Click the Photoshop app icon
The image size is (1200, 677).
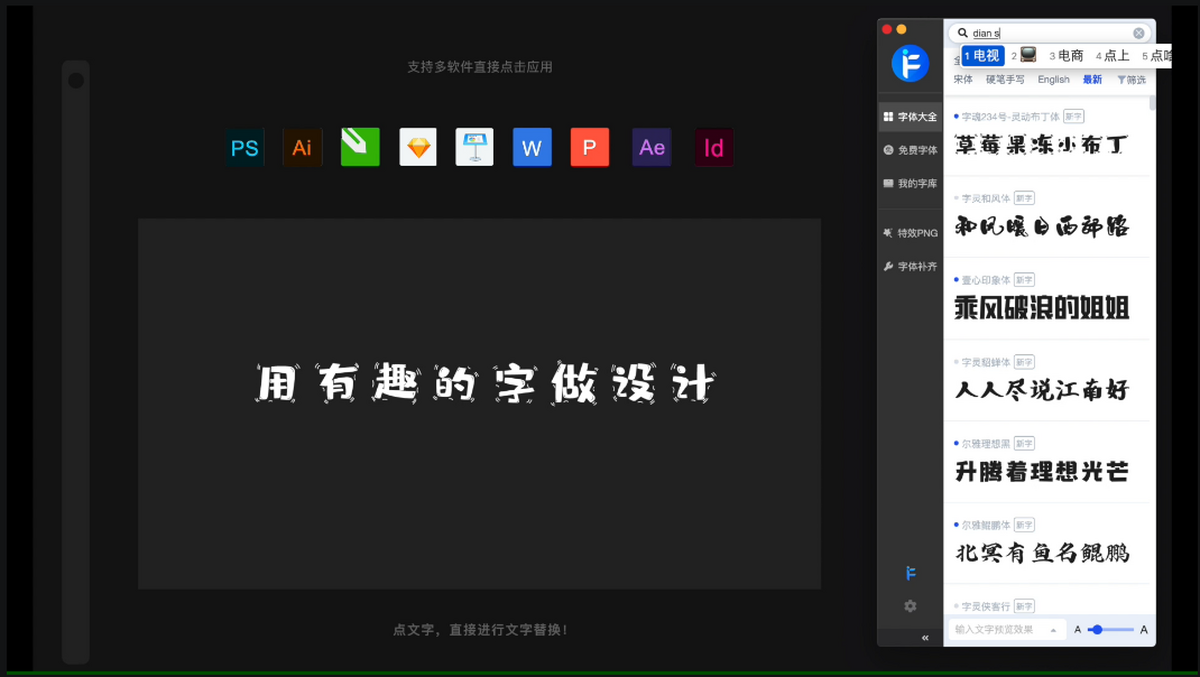[x=244, y=147]
